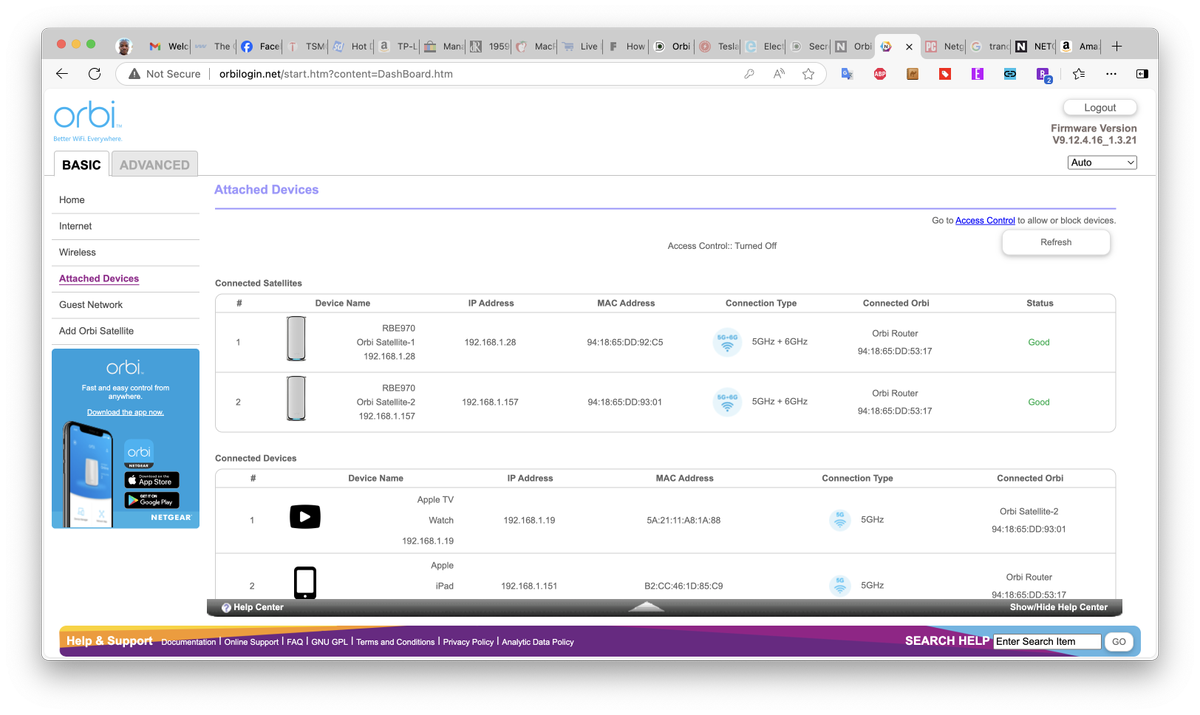Click Download the app now link
Viewport: 1200px width, 715px height.
(125, 412)
